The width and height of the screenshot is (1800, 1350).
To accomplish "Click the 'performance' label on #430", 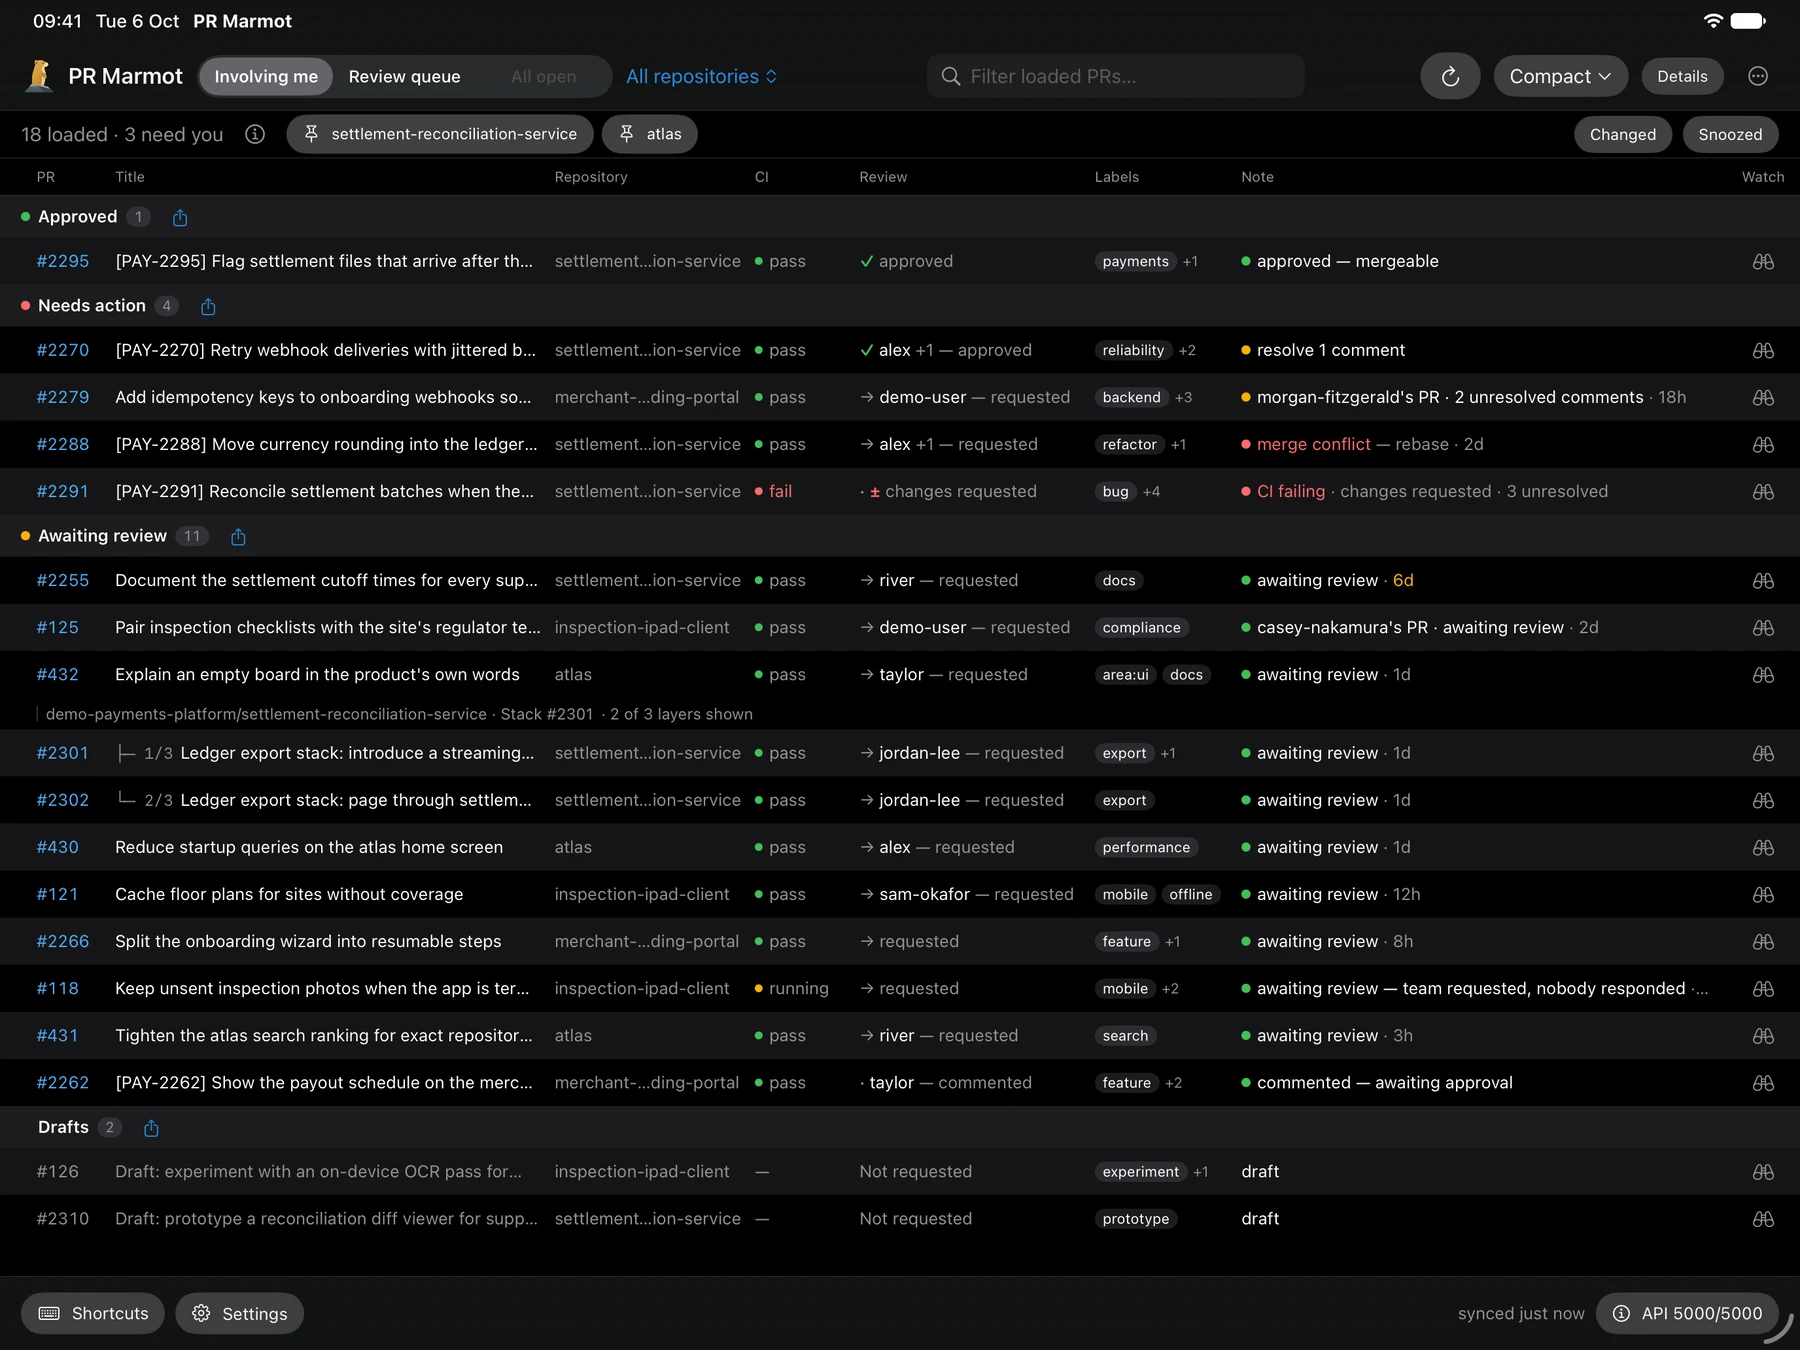I will pos(1146,847).
